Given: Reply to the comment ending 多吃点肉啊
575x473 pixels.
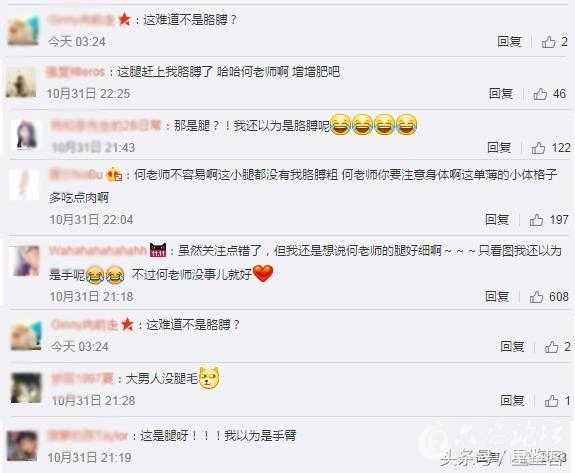Looking at the screenshot, I should [x=497, y=220].
